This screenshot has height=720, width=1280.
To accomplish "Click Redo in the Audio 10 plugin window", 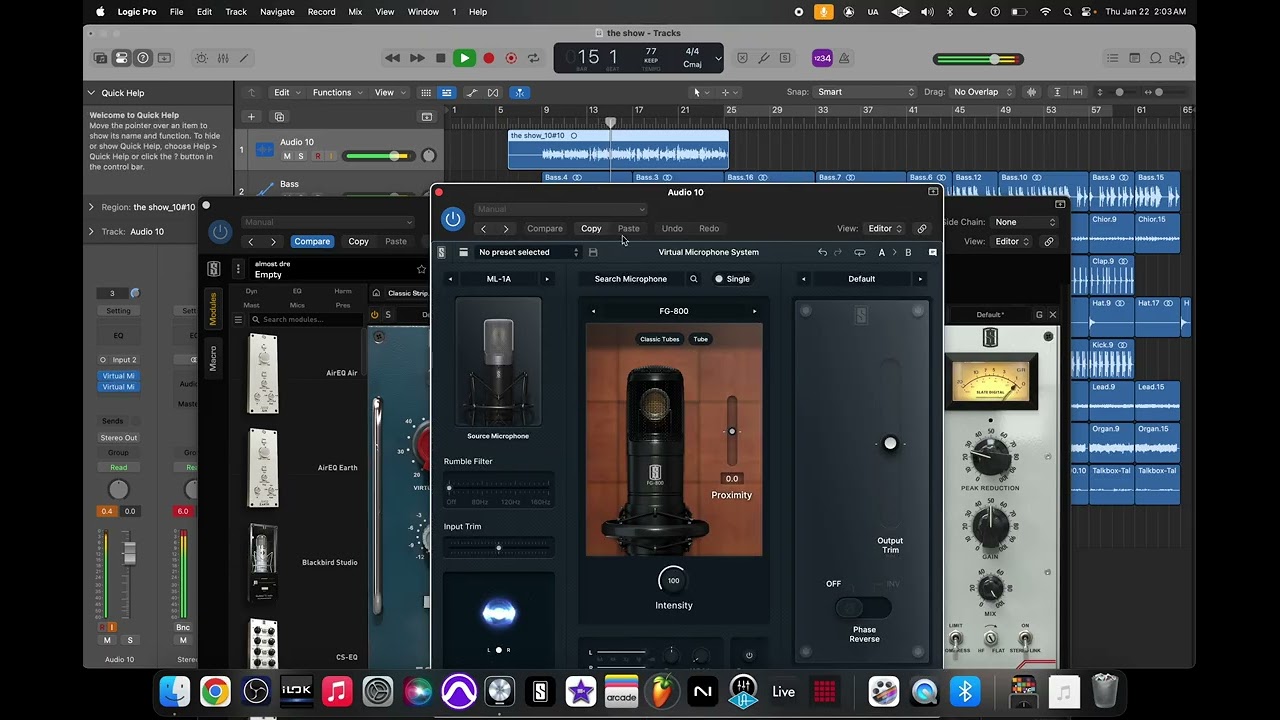I will (709, 229).
